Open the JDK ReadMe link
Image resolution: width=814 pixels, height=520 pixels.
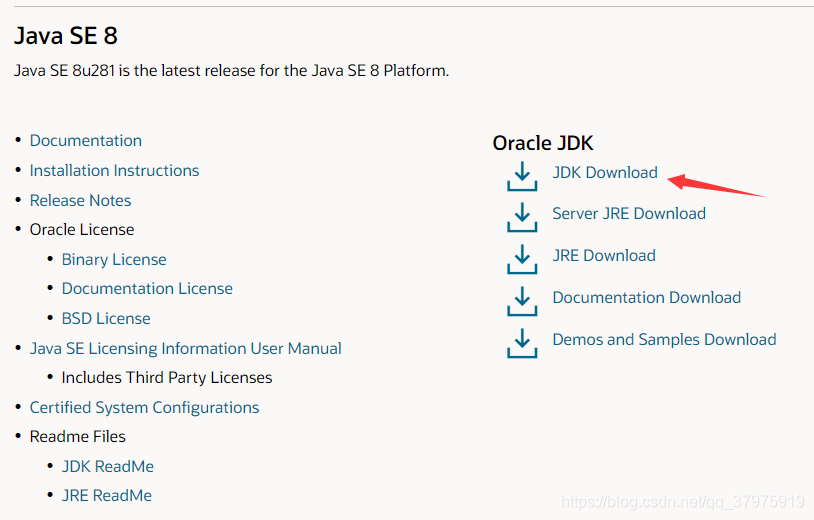click(x=107, y=467)
